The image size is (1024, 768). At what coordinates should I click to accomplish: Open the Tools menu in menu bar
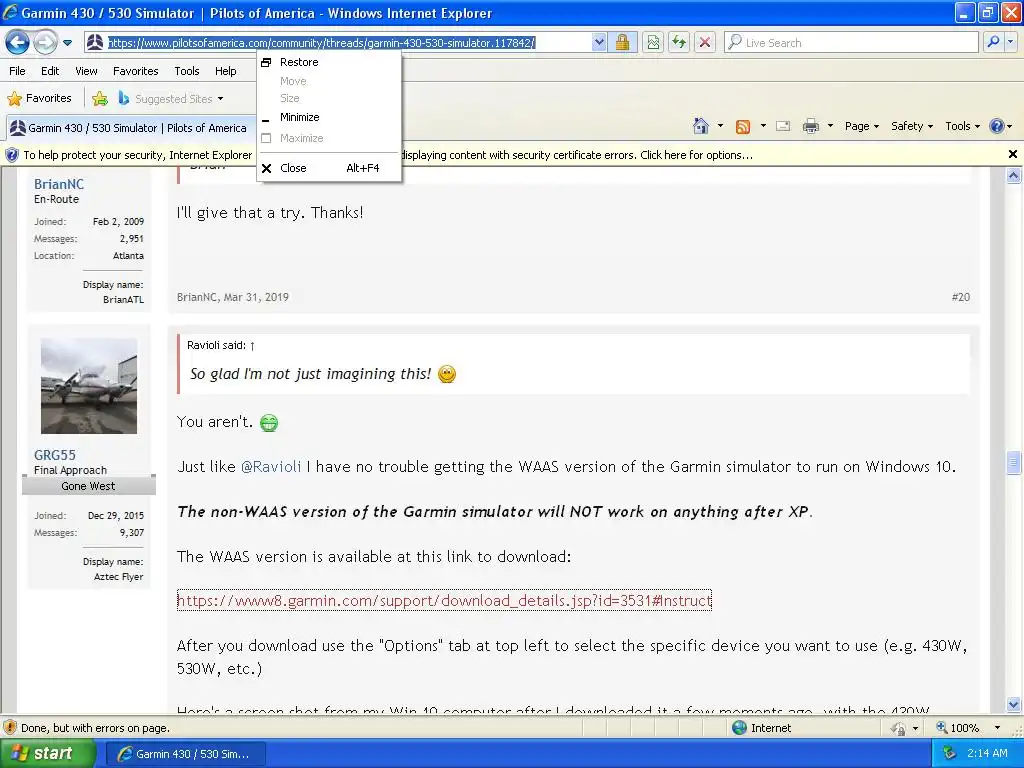coord(187,71)
